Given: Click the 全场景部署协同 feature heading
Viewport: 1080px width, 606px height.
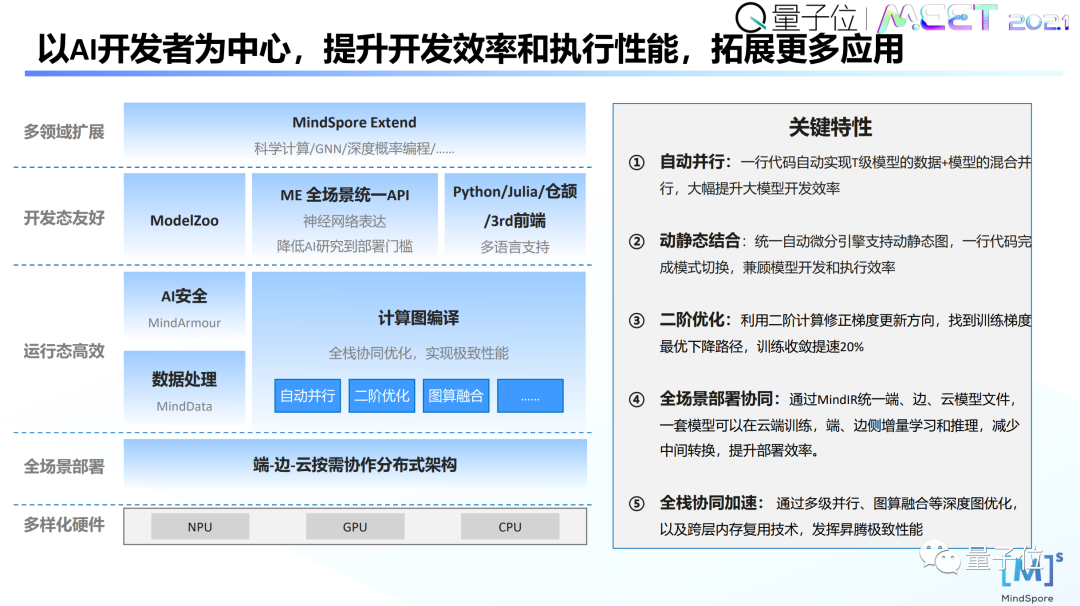Looking at the screenshot, I should click(719, 399).
